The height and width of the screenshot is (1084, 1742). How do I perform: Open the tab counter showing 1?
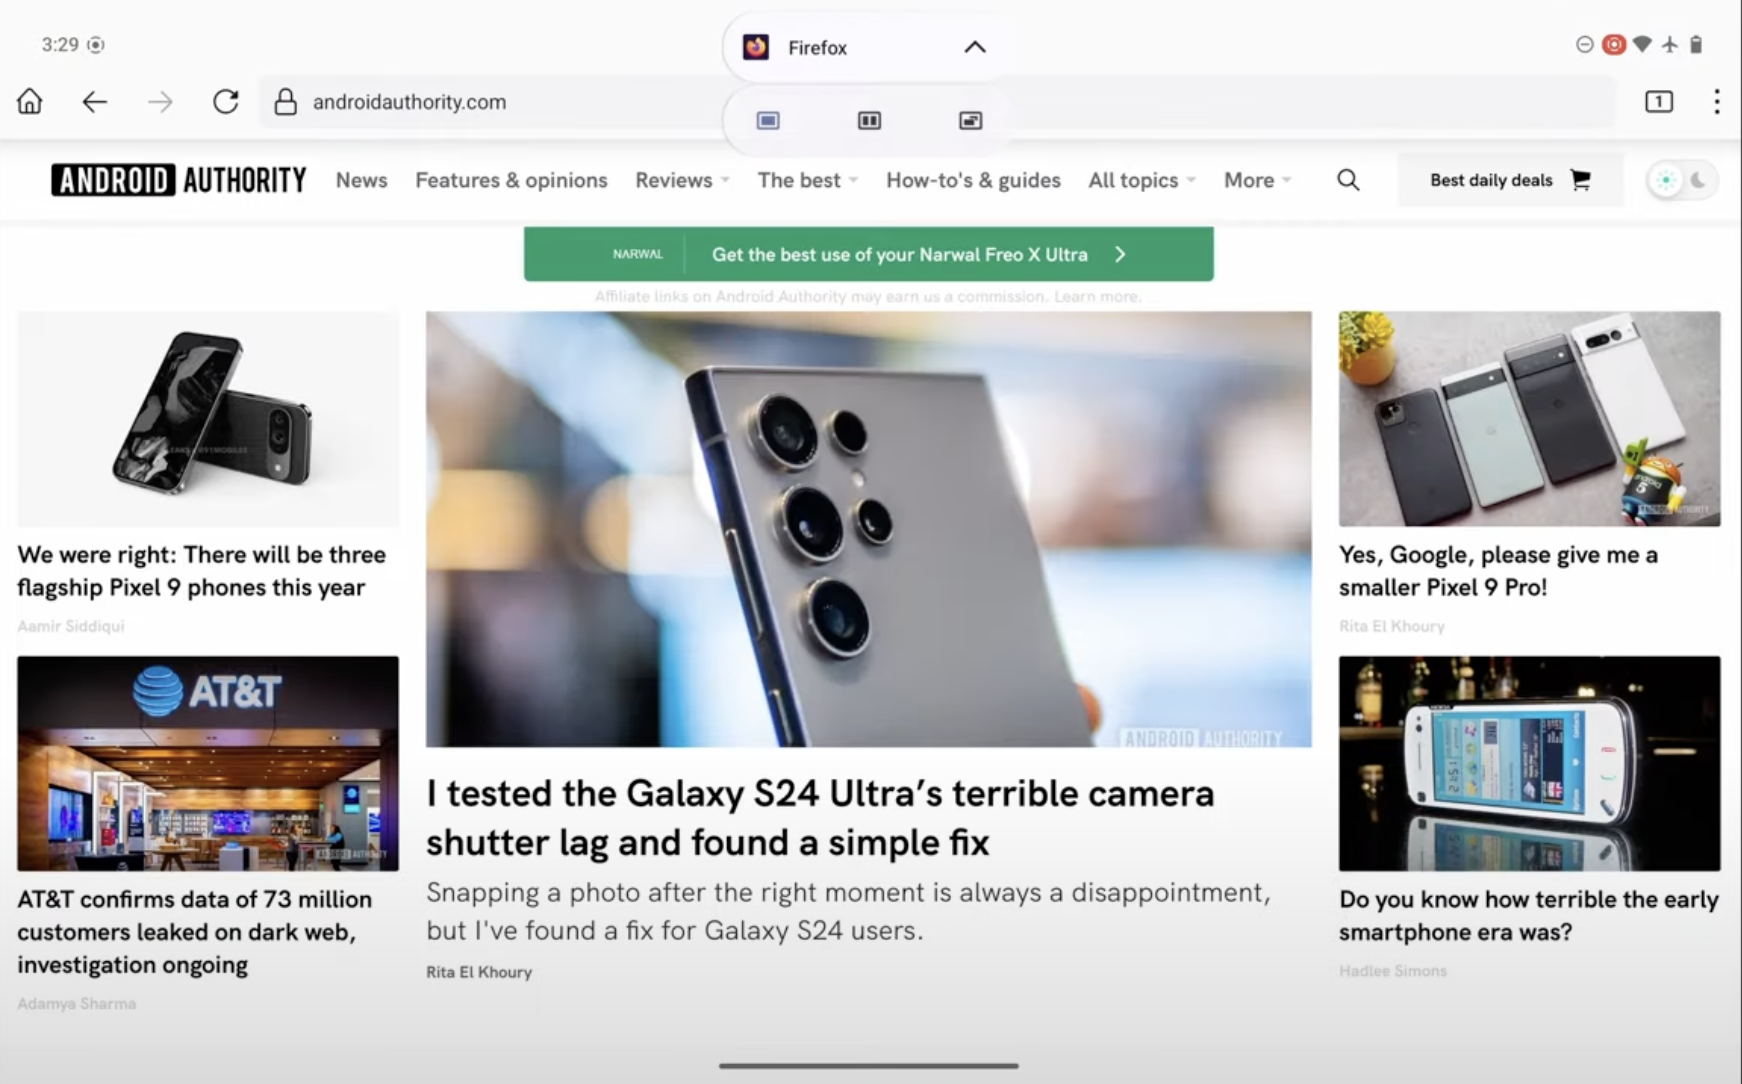(x=1659, y=101)
